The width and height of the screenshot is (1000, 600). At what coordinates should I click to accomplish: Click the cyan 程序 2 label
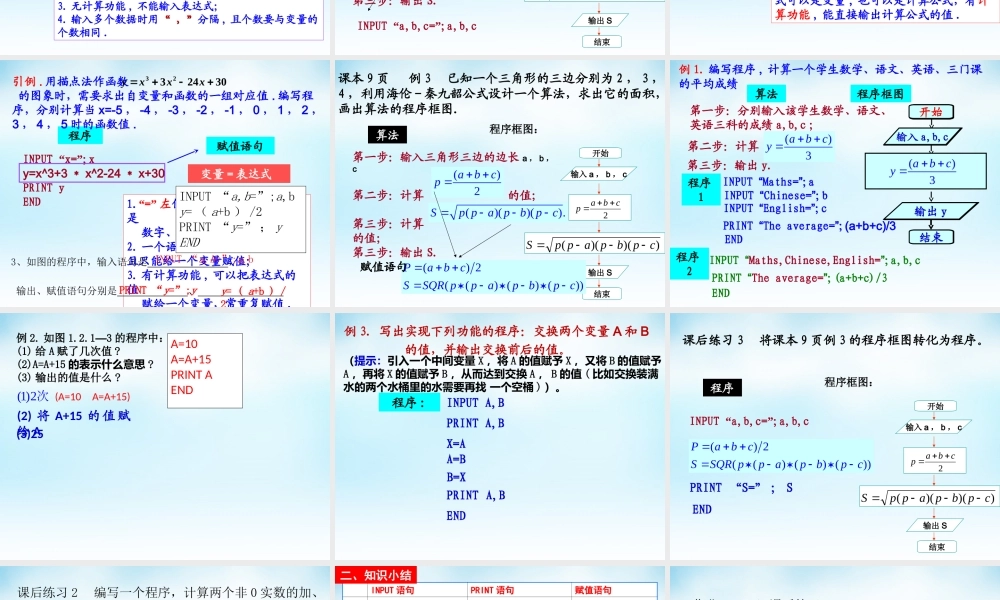click(x=689, y=263)
